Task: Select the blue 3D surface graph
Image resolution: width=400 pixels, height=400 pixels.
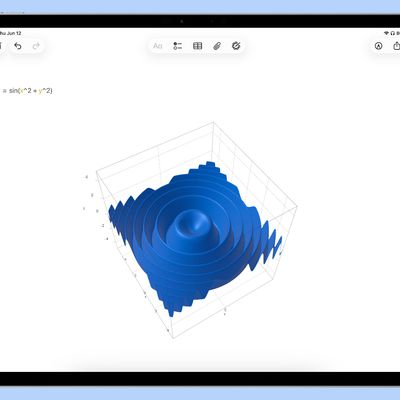Action: pos(196,238)
